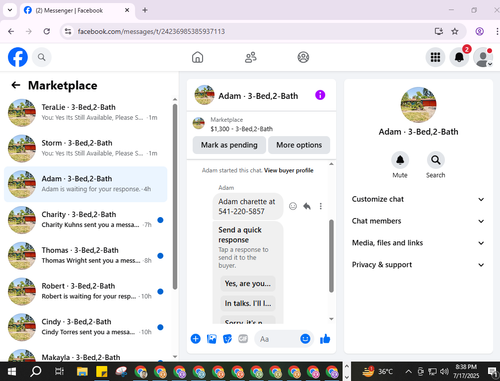500x381 pixels.
Task: Expand the Chat members section
Action: pyautogui.click(x=418, y=221)
